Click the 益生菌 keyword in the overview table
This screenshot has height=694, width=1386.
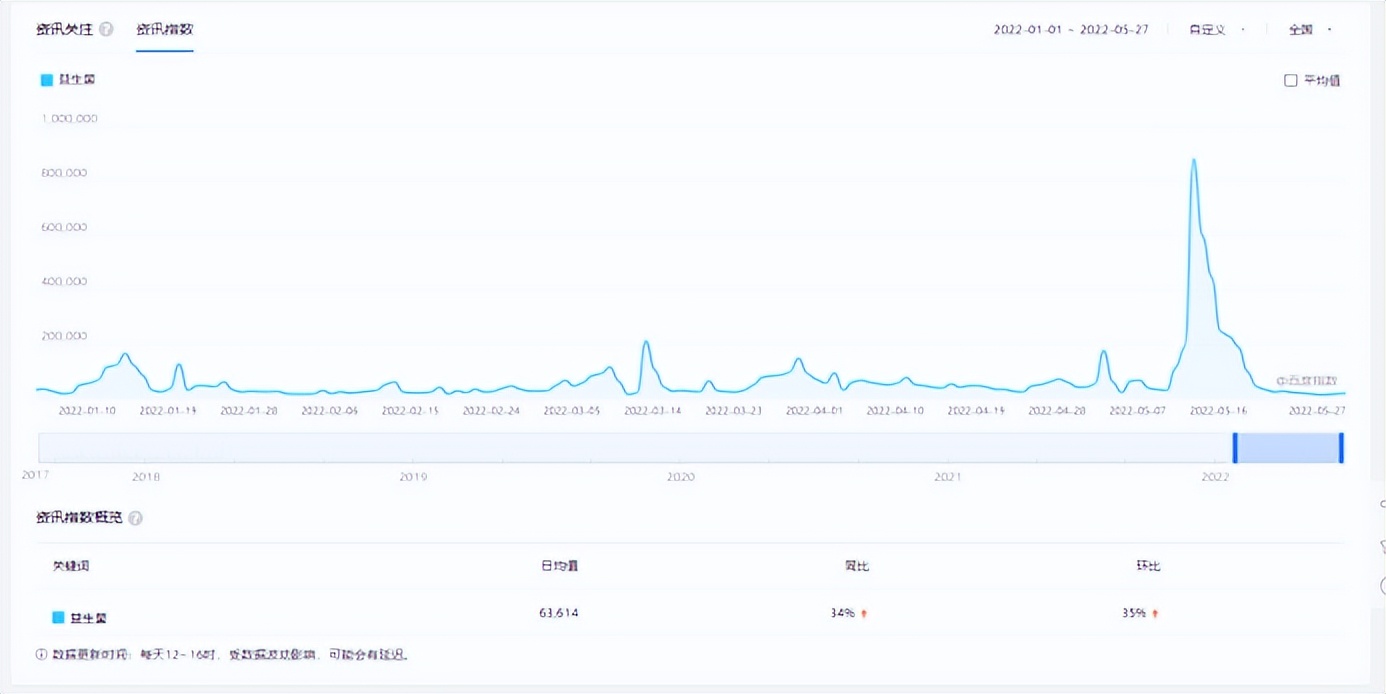(x=88, y=618)
